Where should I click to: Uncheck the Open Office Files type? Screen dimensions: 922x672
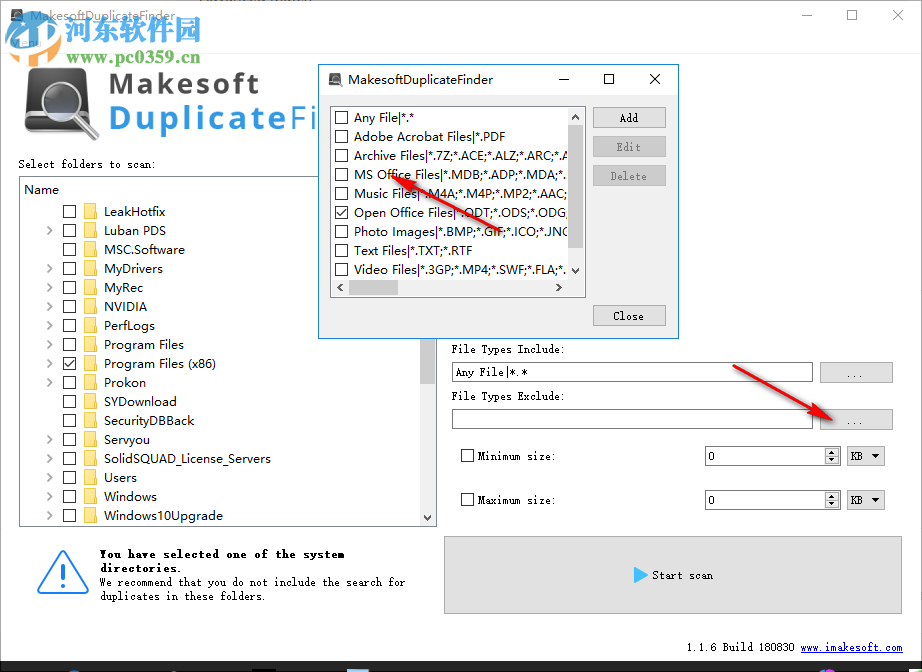click(x=341, y=212)
